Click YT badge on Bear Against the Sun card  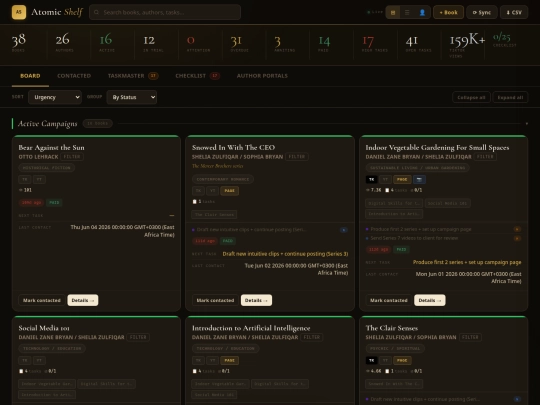point(39,179)
